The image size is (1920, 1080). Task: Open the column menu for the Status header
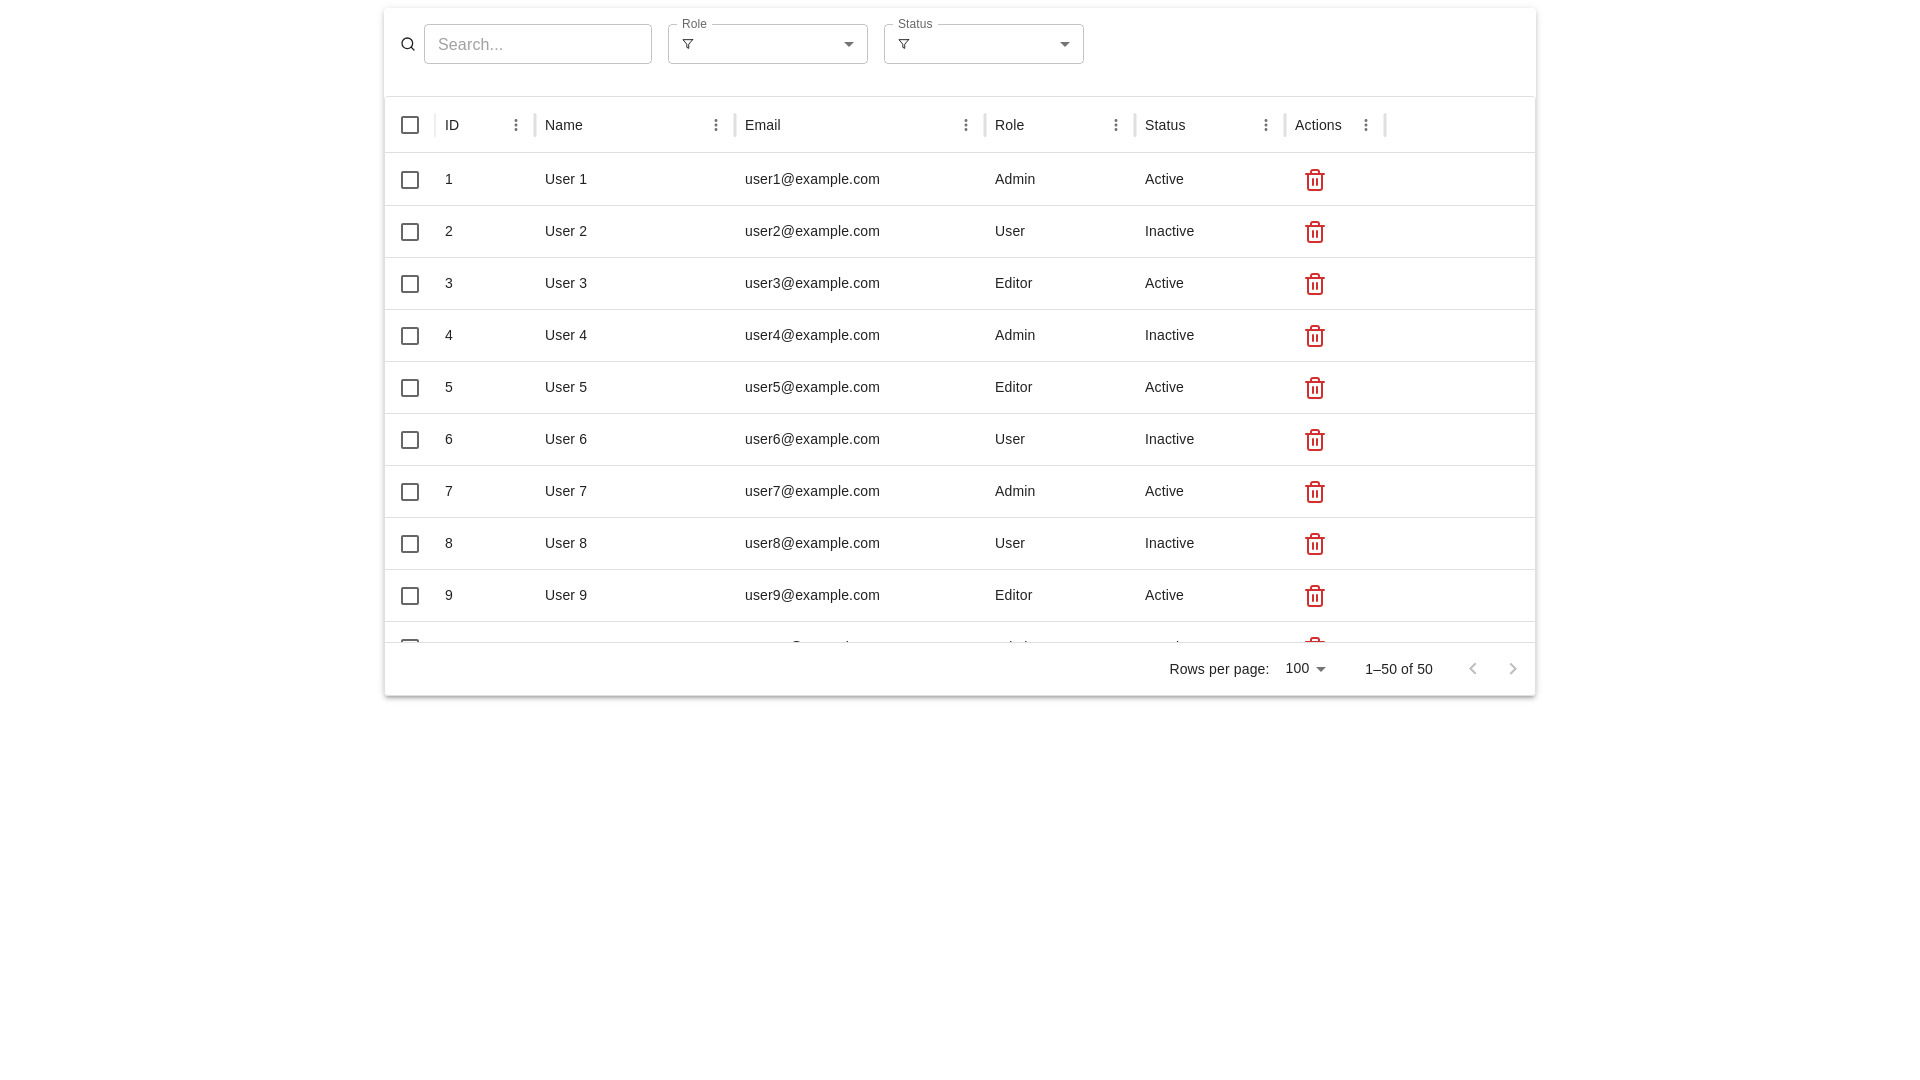click(x=1266, y=125)
